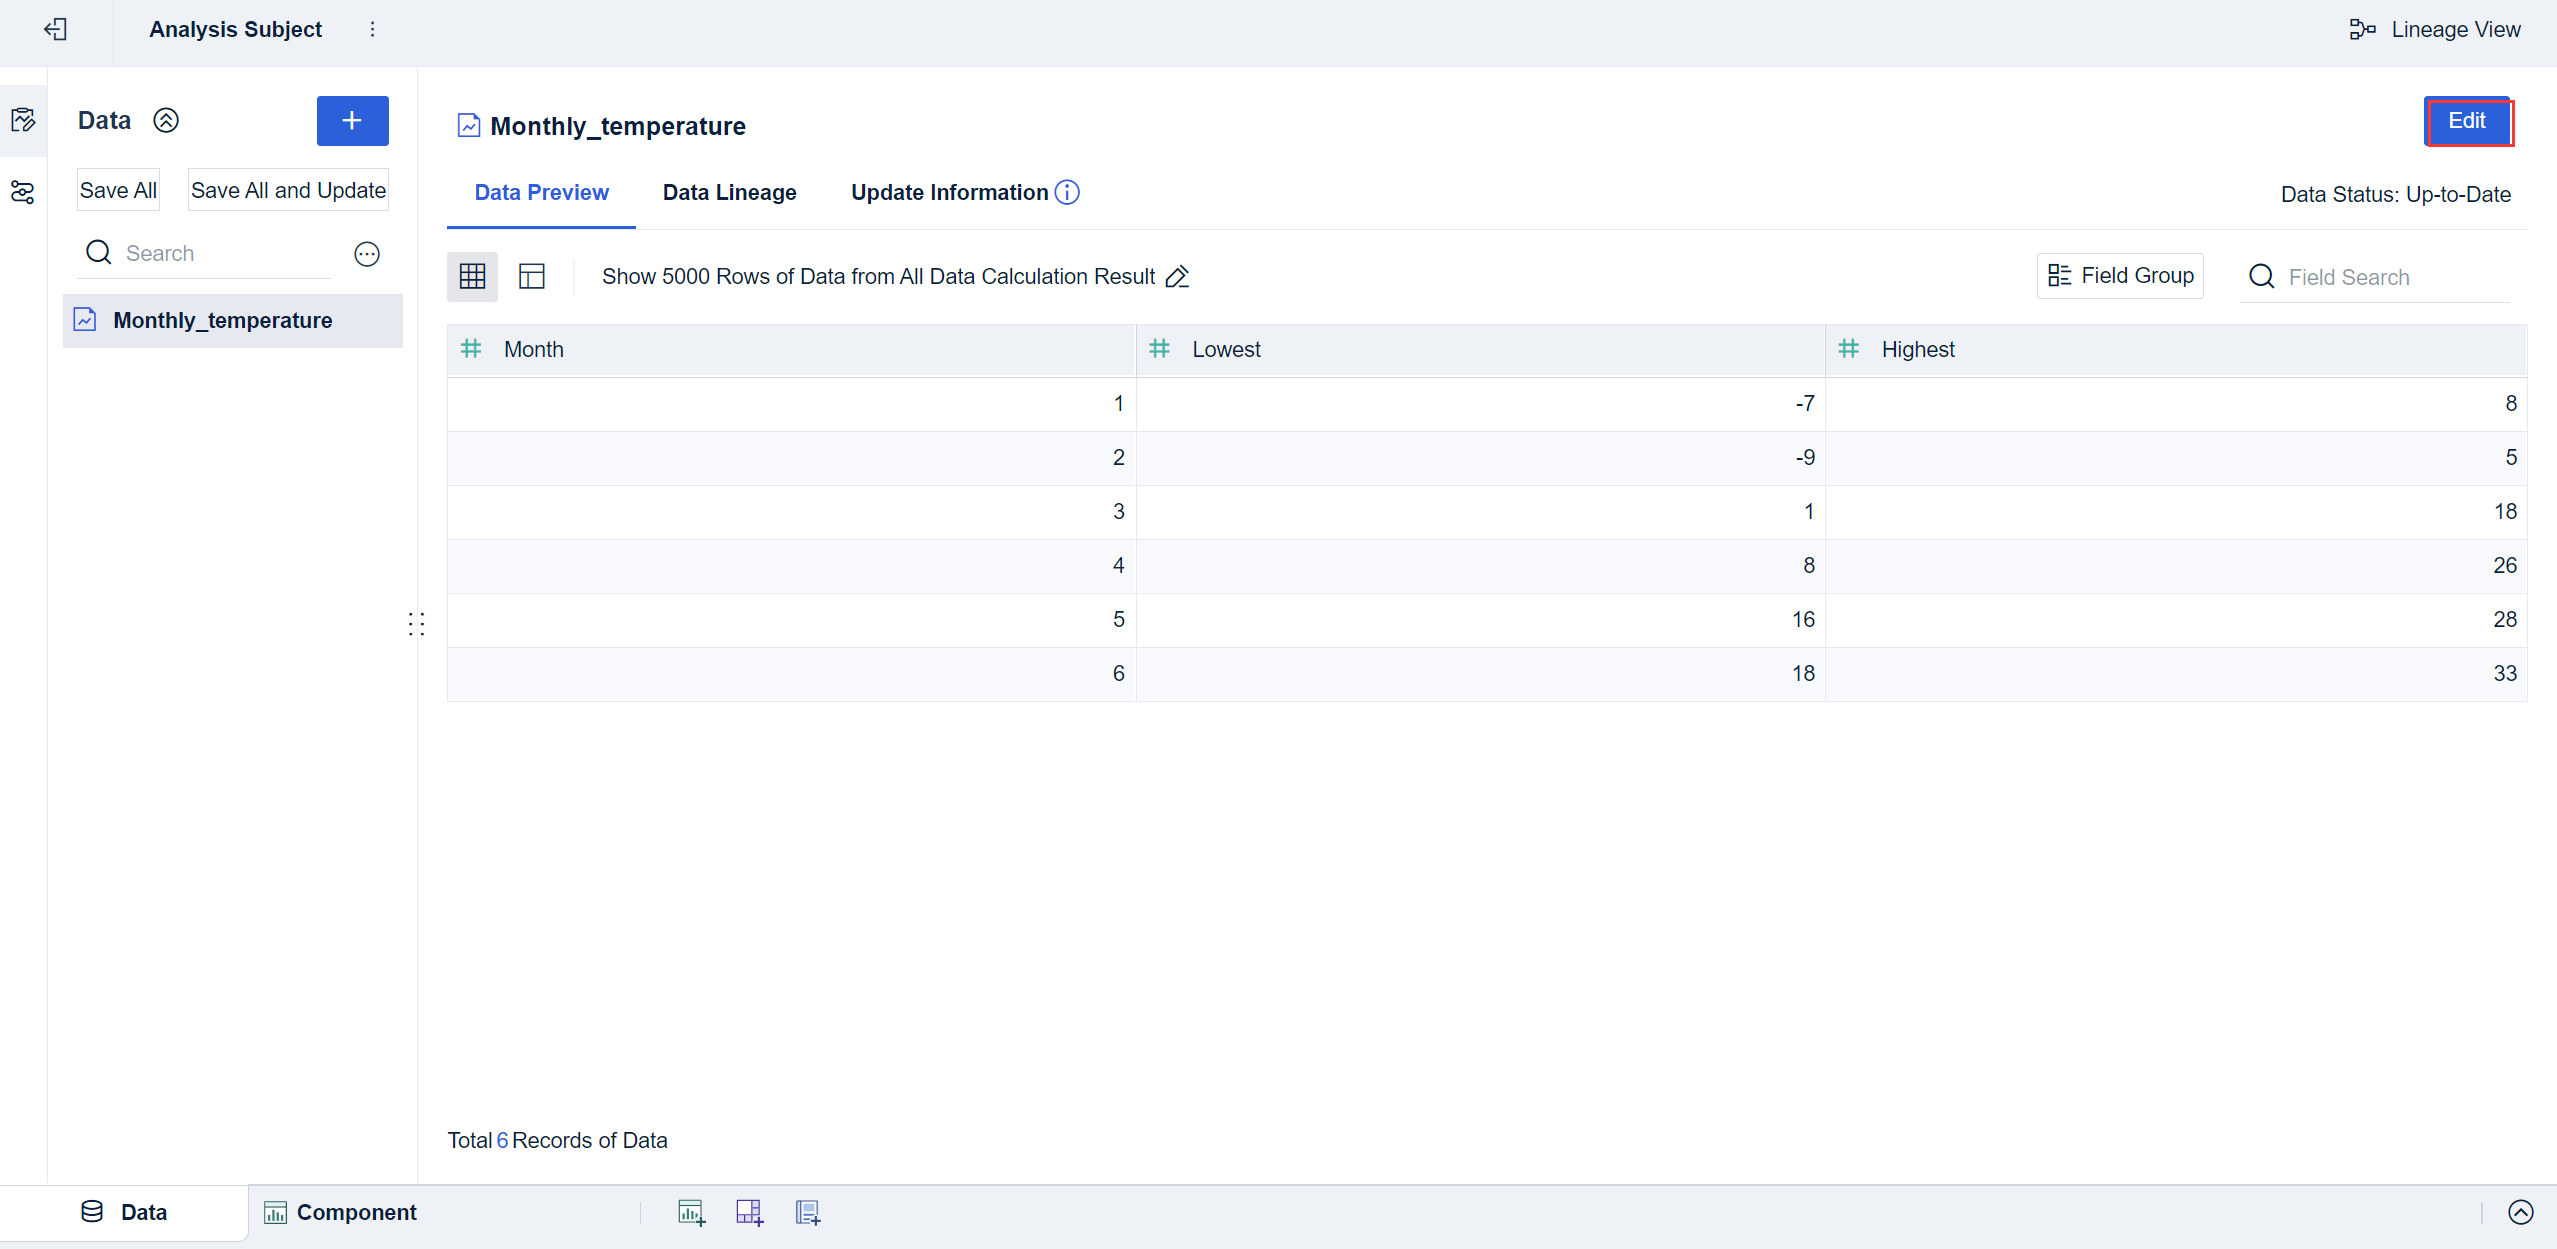Switch to table grid view icon
The image size is (2557, 1249).
472,276
